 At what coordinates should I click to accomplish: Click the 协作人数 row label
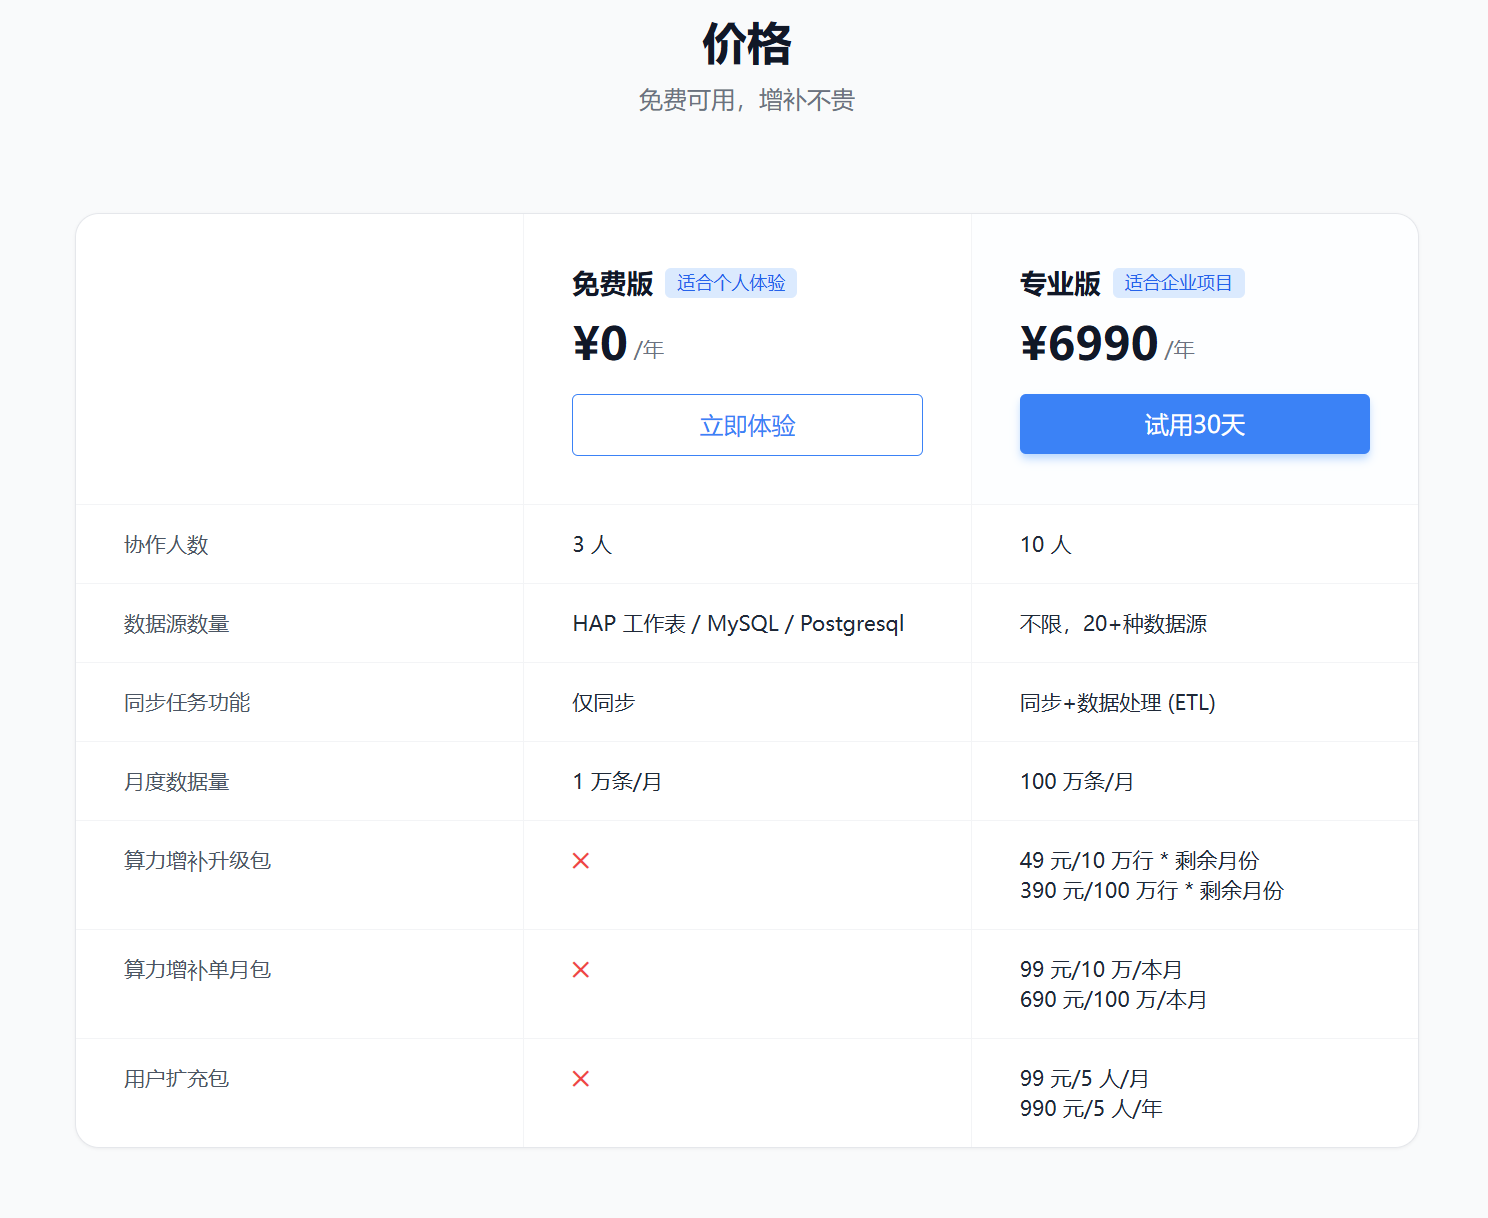coord(166,545)
